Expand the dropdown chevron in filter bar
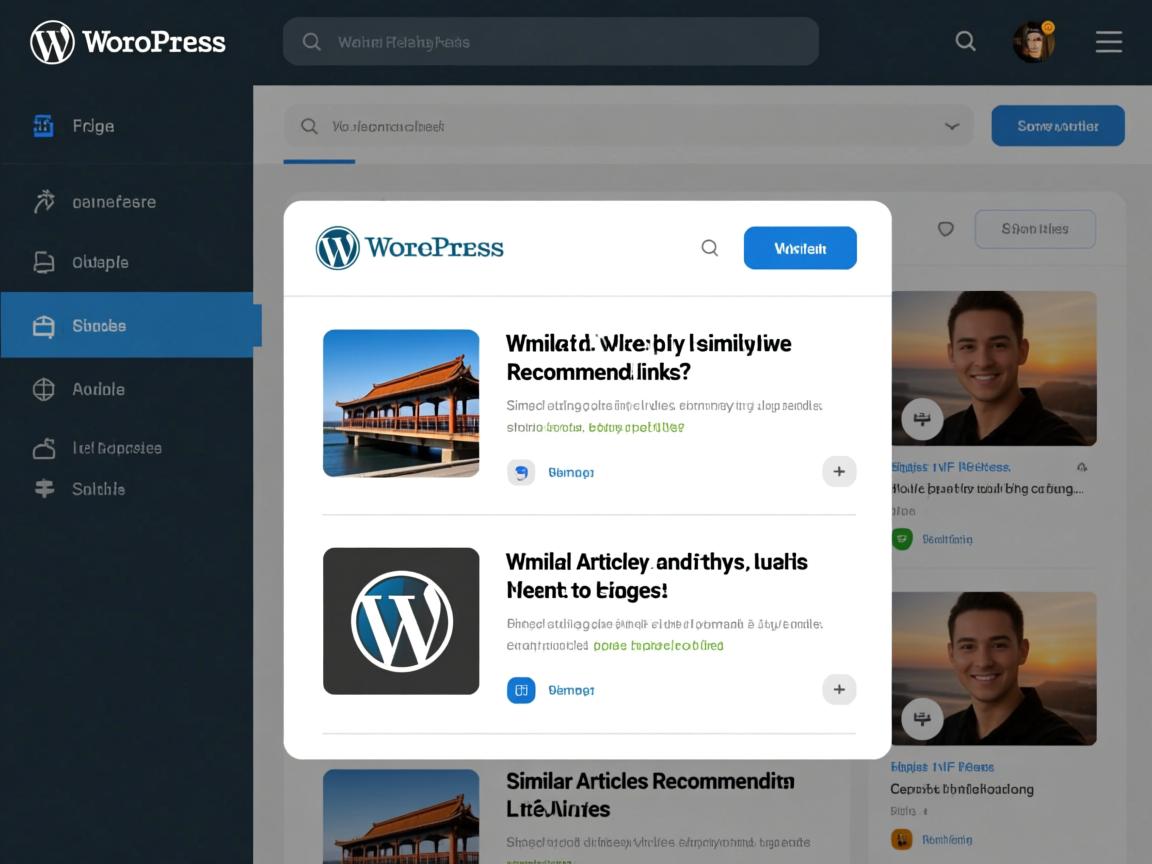The height and width of the screenshot is (864, 1152). [x=951, y=127]
